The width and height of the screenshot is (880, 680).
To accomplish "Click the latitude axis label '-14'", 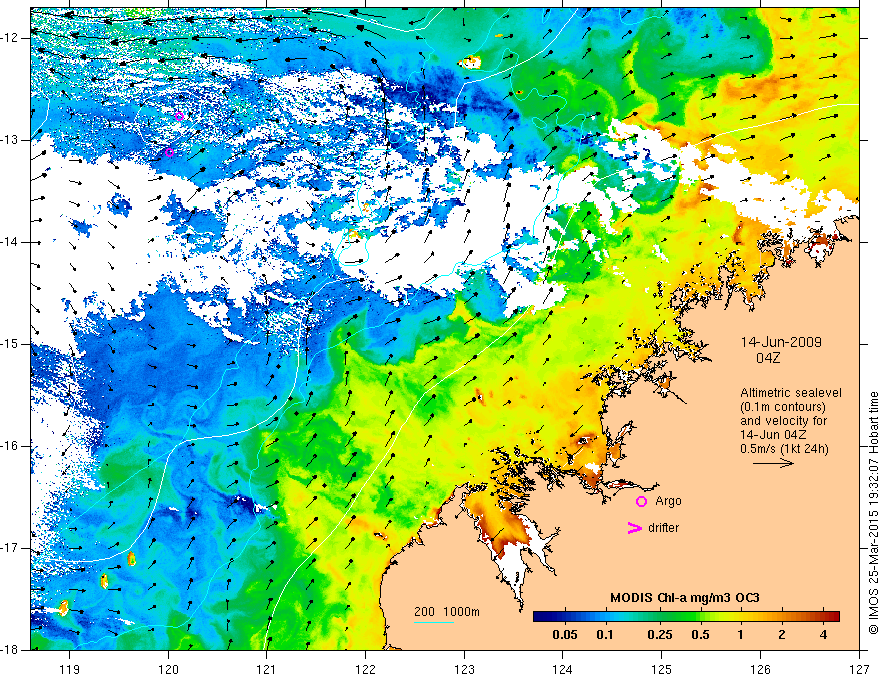I will (10, 242).
